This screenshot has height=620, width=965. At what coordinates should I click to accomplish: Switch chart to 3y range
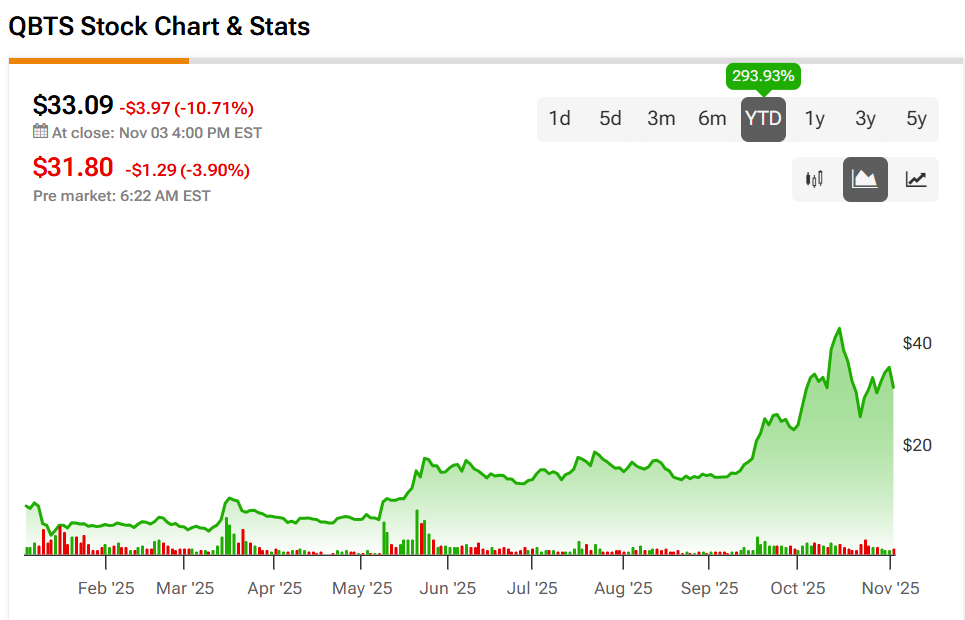coord(866,119)
